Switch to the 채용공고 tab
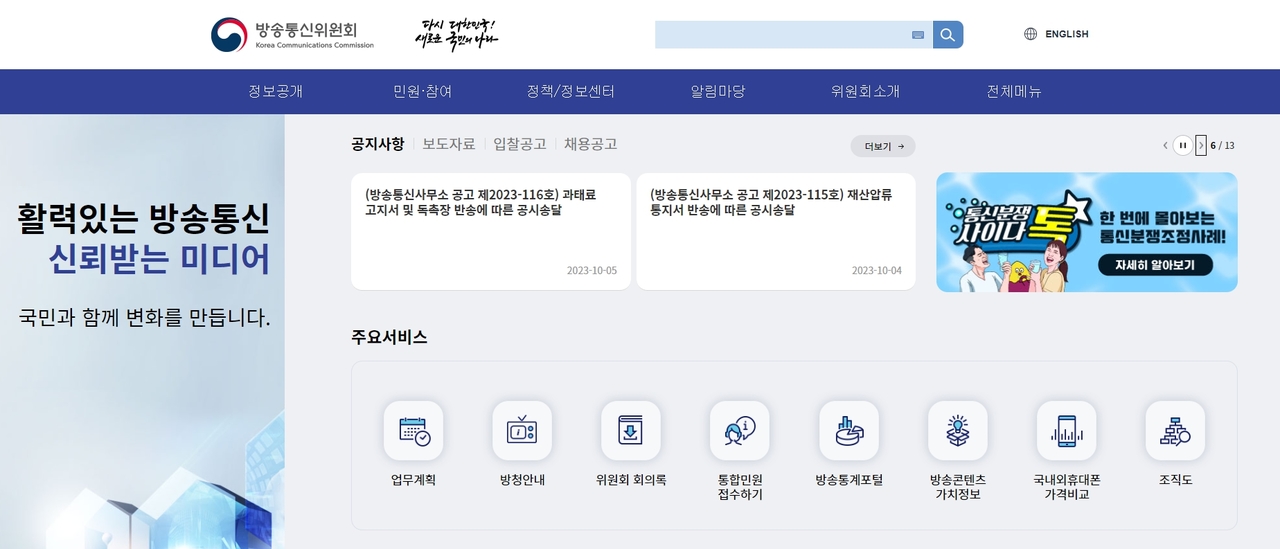The image size is (1280, 549). (590, 144)
